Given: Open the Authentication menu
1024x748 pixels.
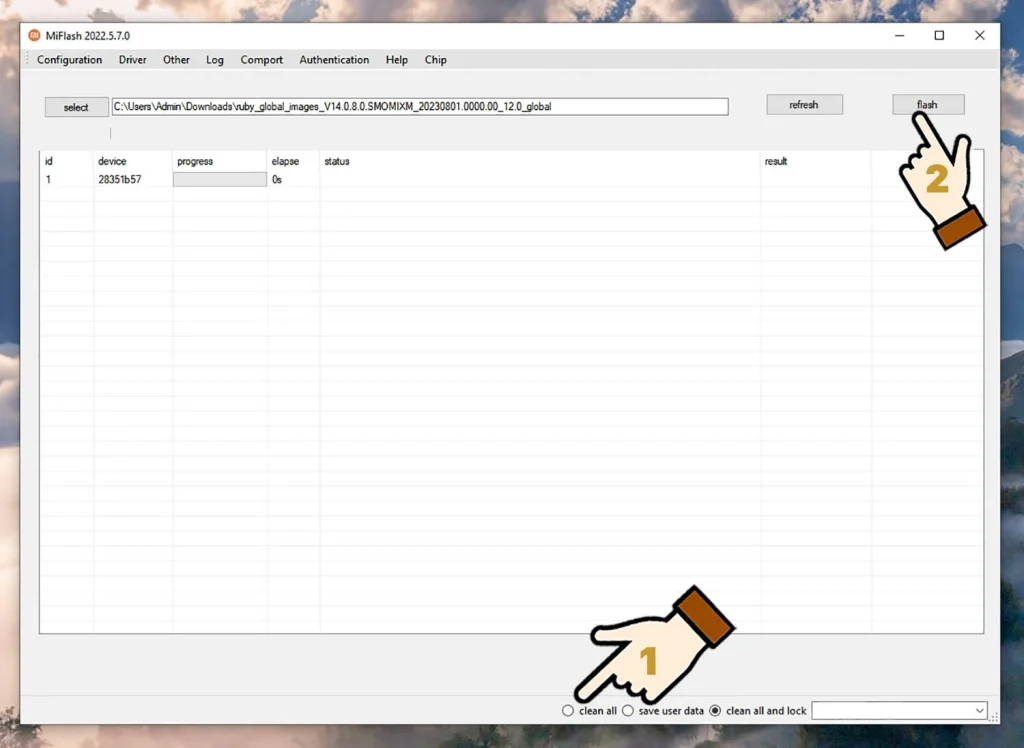Looking at the screenshot, I should click(334, 60).
